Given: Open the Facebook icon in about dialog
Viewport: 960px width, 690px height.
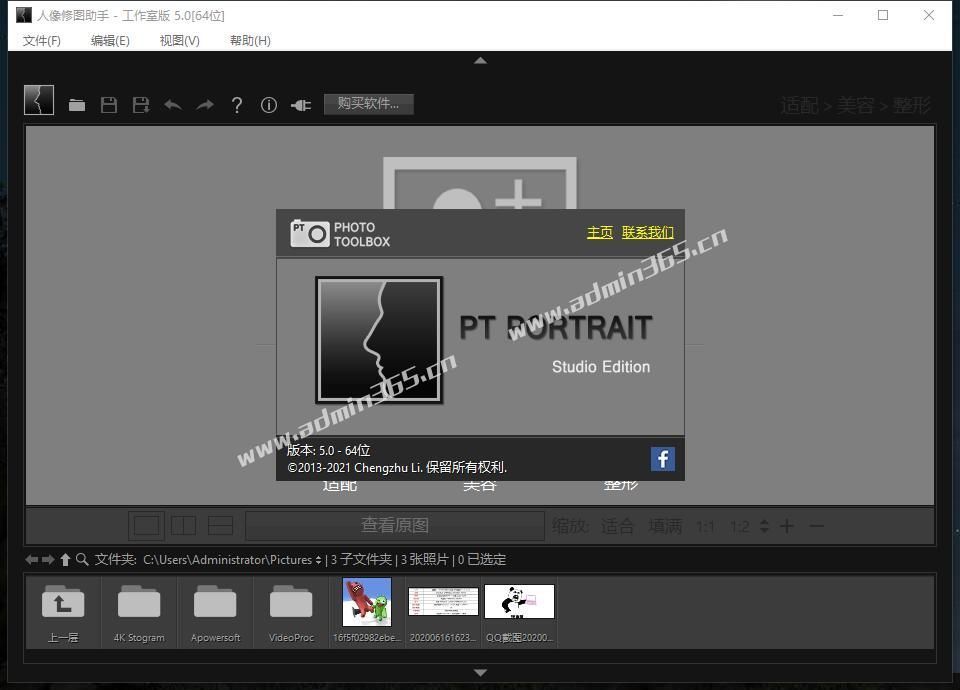Looking at the screenshot, I should [662, 459].
